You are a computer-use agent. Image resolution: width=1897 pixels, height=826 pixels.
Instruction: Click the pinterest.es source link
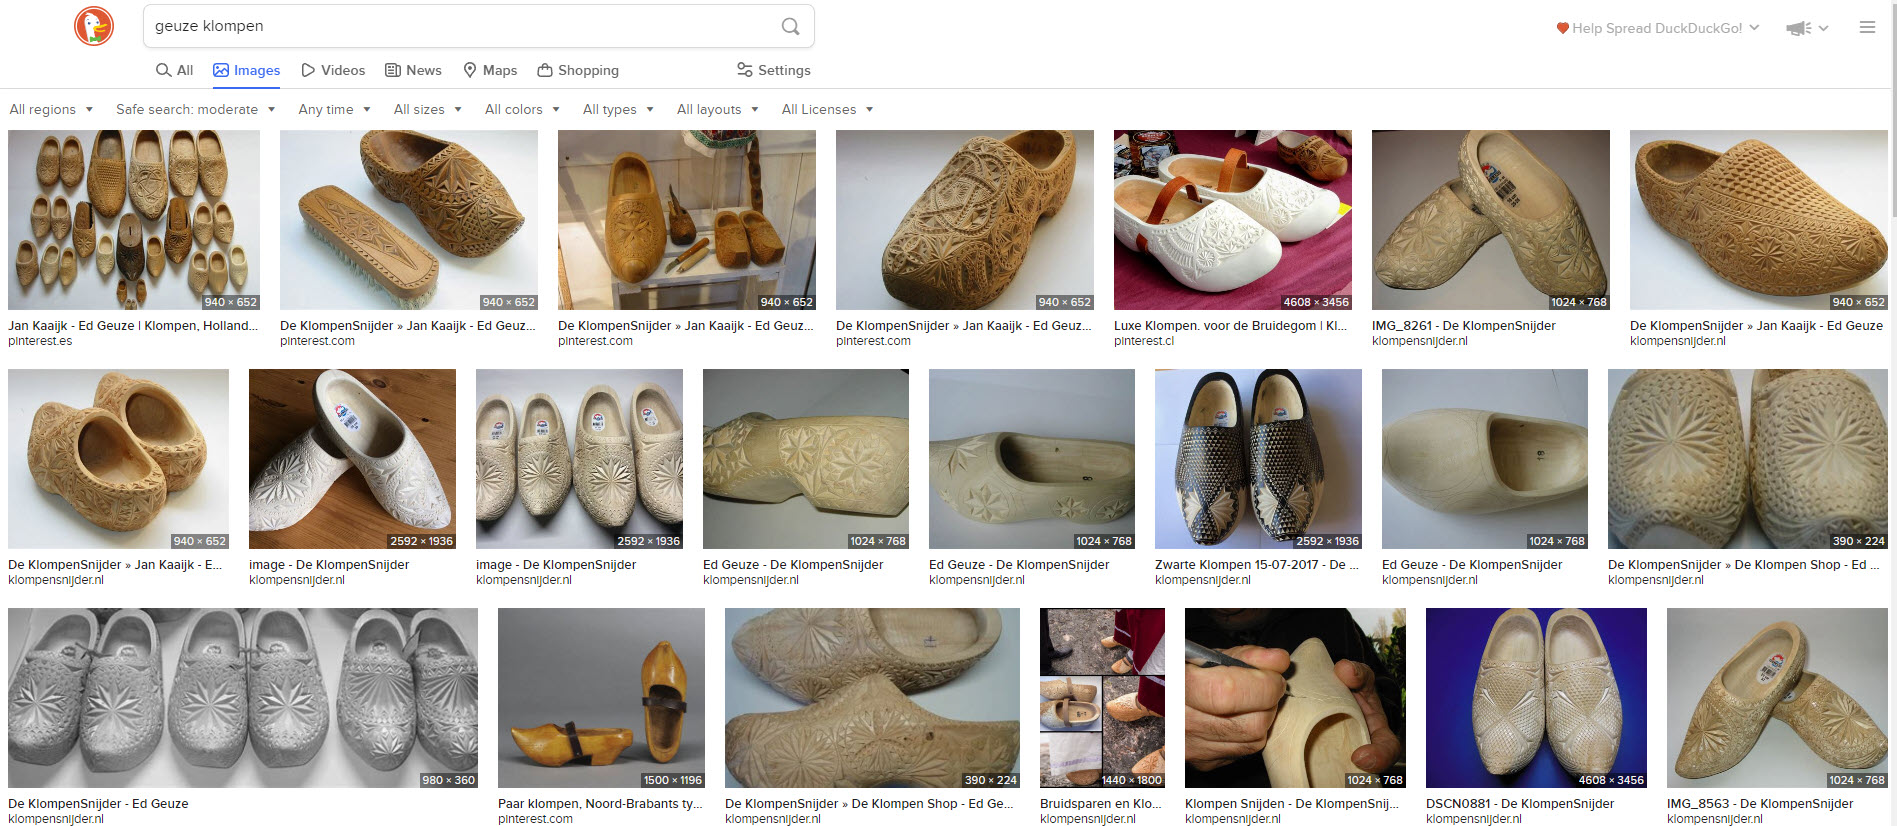[40, 341]
